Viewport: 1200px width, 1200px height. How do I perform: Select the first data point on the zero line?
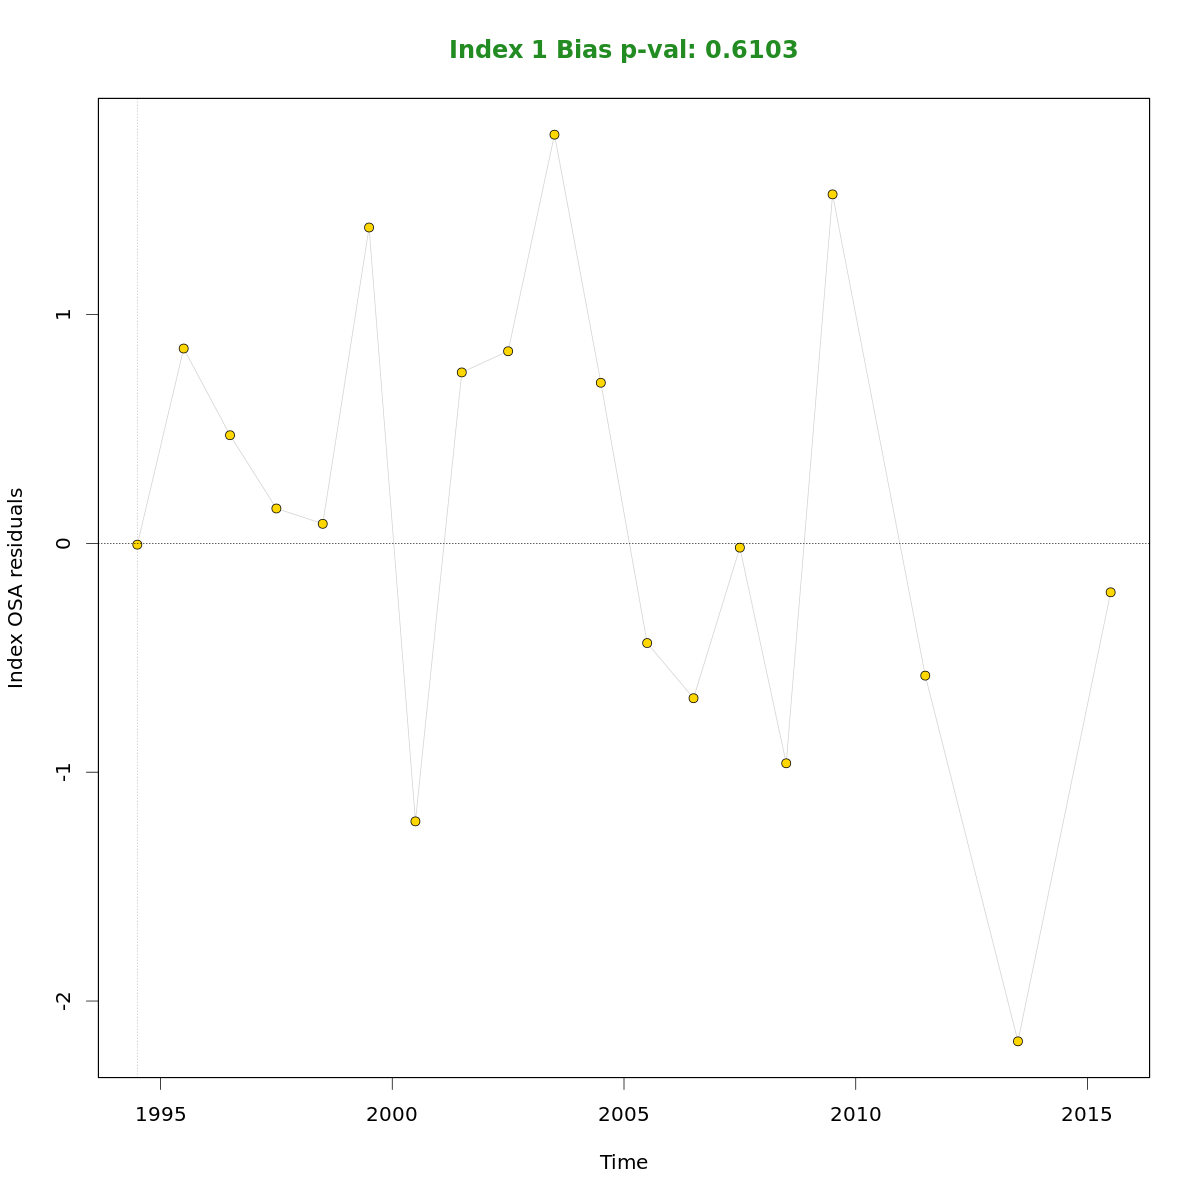137,545
